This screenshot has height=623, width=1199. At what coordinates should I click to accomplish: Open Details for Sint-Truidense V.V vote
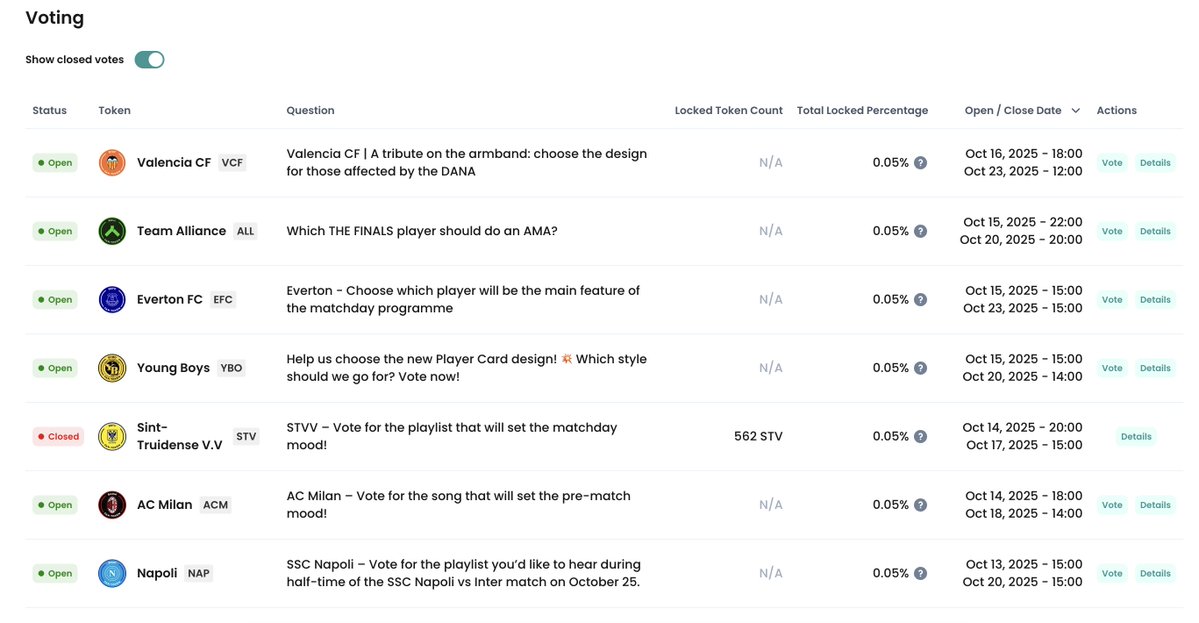[x=1136, y=437]
